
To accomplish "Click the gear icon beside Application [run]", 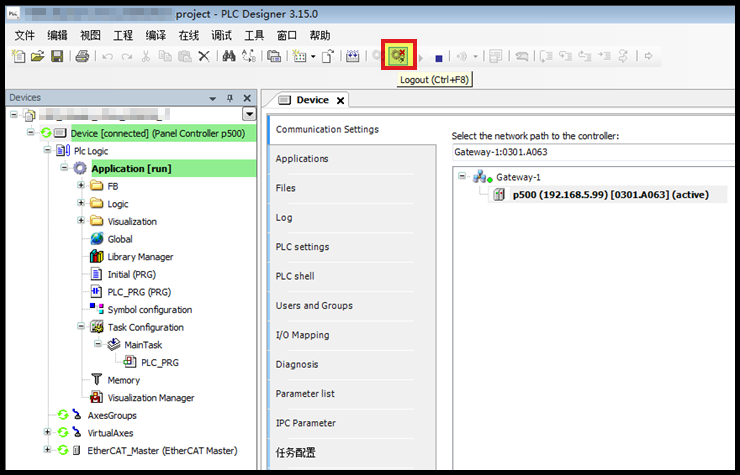I will pos(80,168).
